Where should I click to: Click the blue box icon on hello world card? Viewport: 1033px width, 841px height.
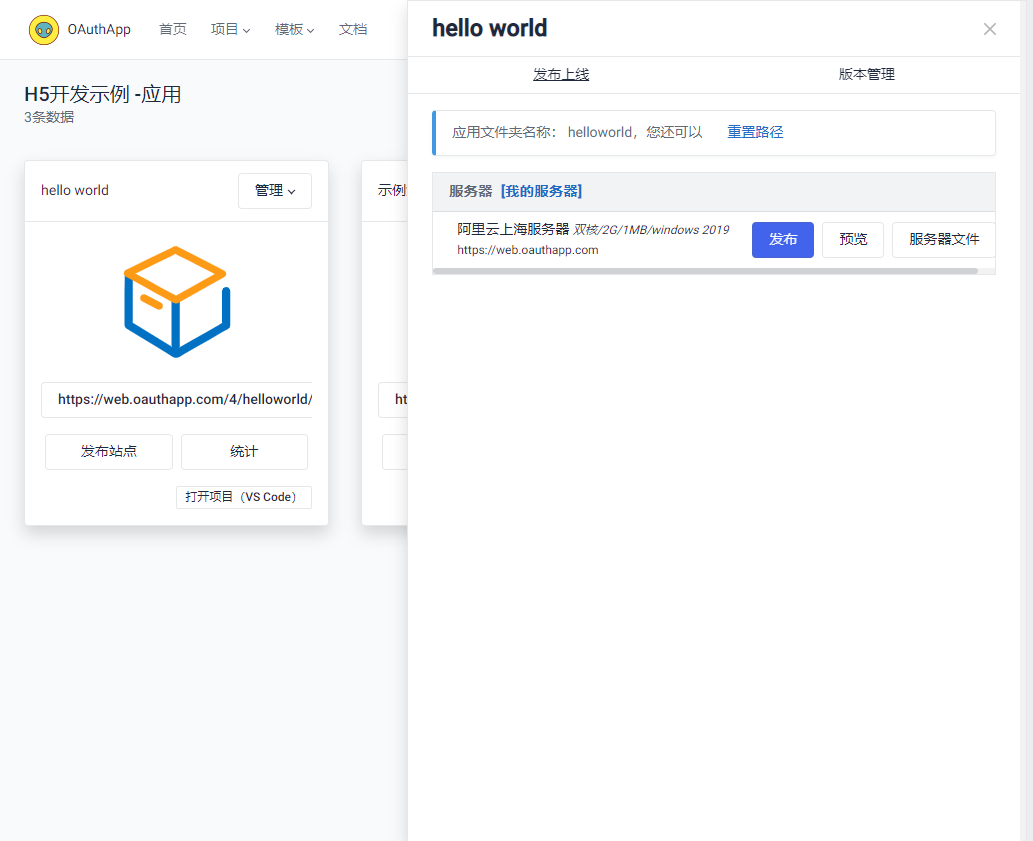click(176, 300)
